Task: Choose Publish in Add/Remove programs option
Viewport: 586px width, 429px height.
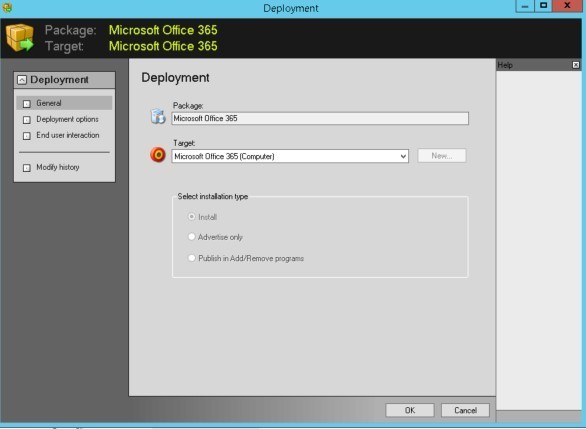Action: click(x=191, y=258)
